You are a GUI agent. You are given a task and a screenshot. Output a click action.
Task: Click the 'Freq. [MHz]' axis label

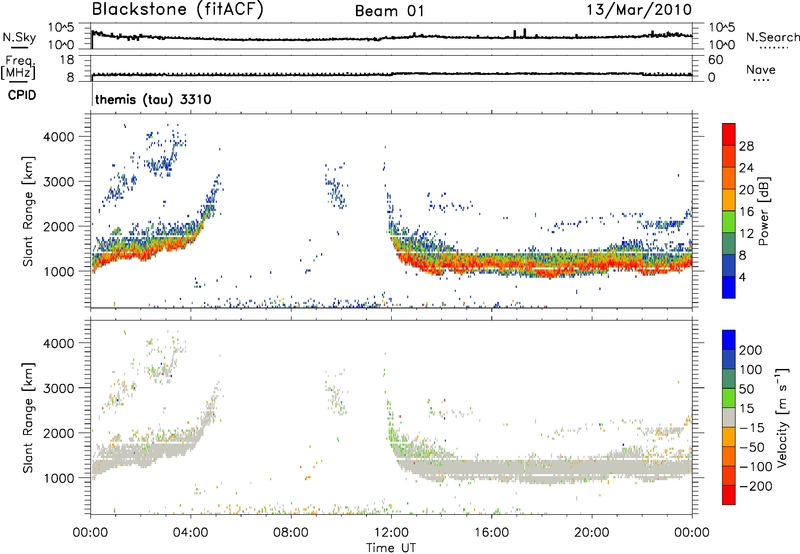click(18, 68)
